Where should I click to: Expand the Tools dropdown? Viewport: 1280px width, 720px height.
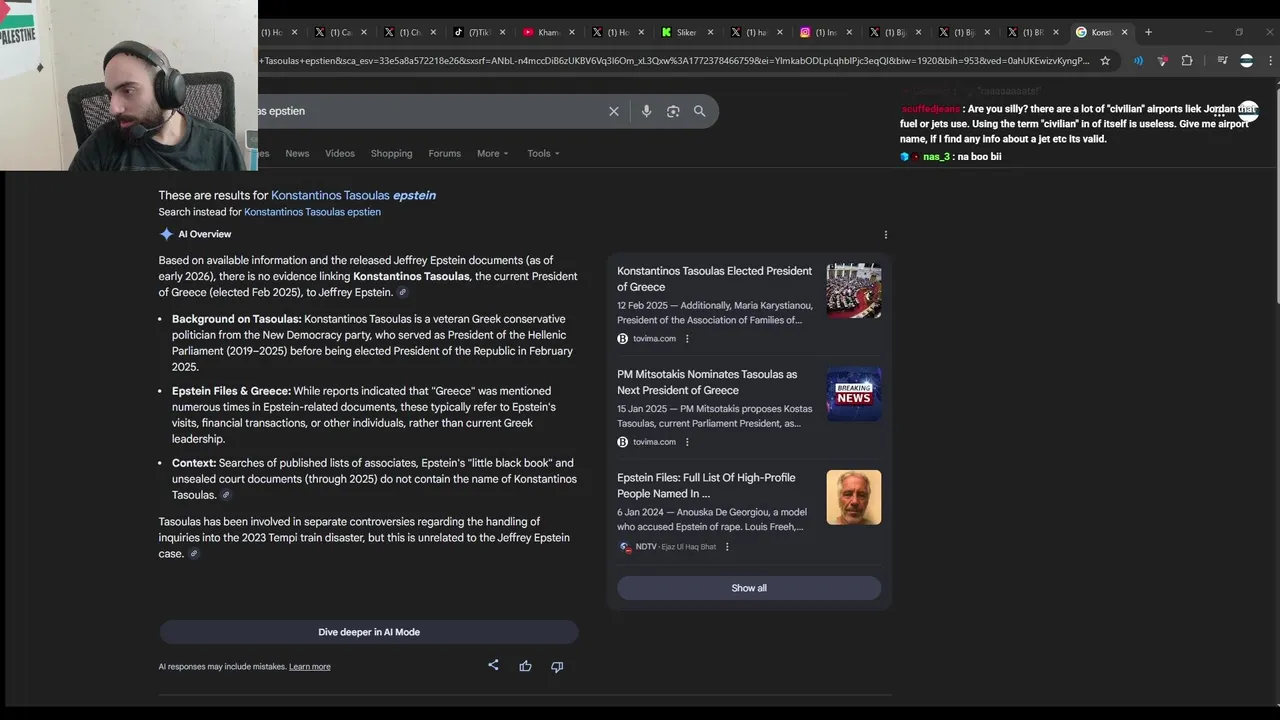coord(543,153)
